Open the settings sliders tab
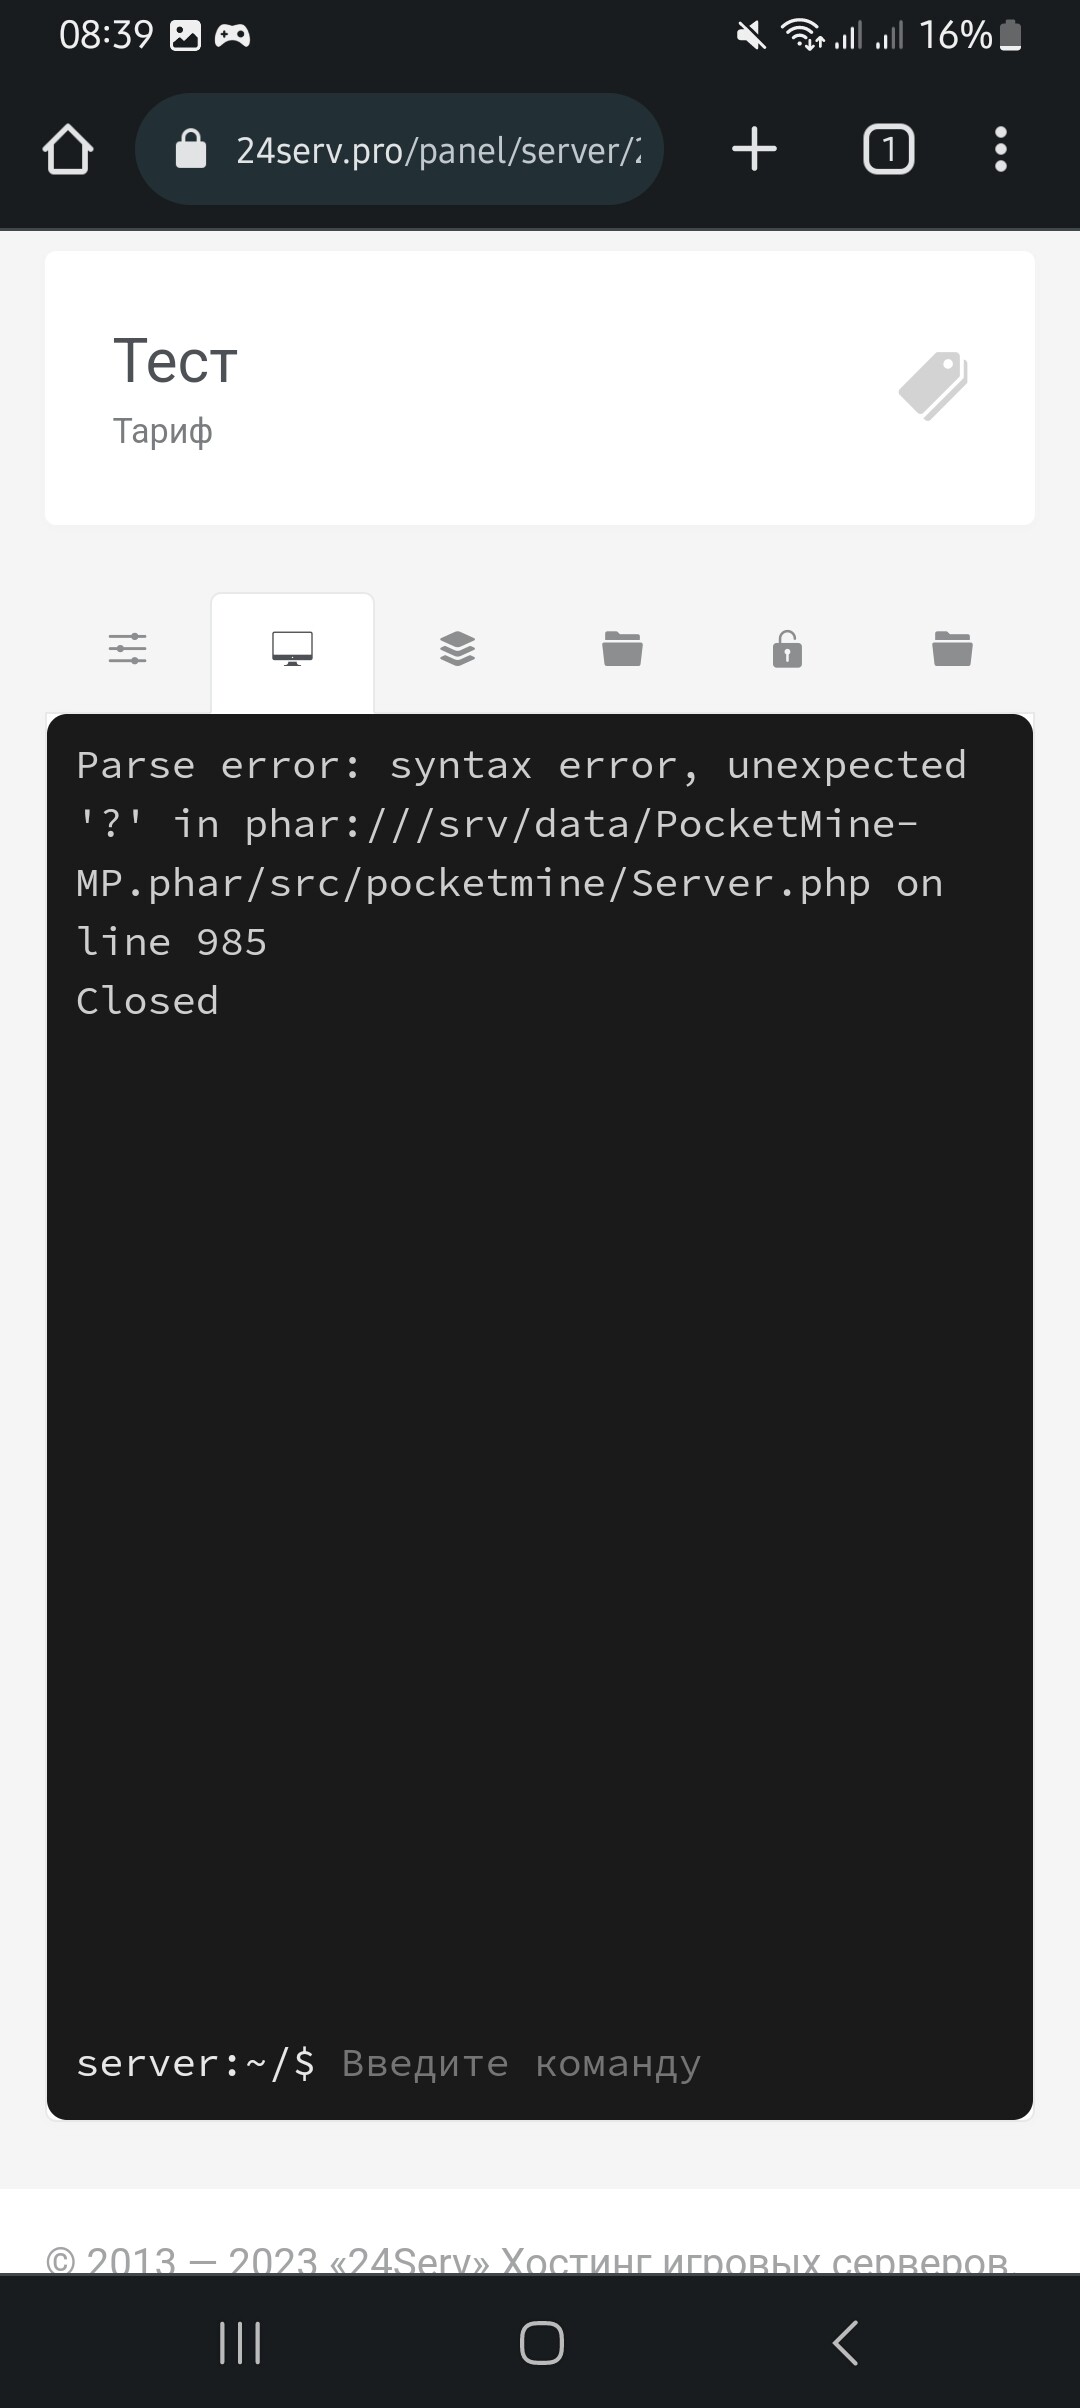The height and width of the screenshot is (2408, 1080). point(127,649)
